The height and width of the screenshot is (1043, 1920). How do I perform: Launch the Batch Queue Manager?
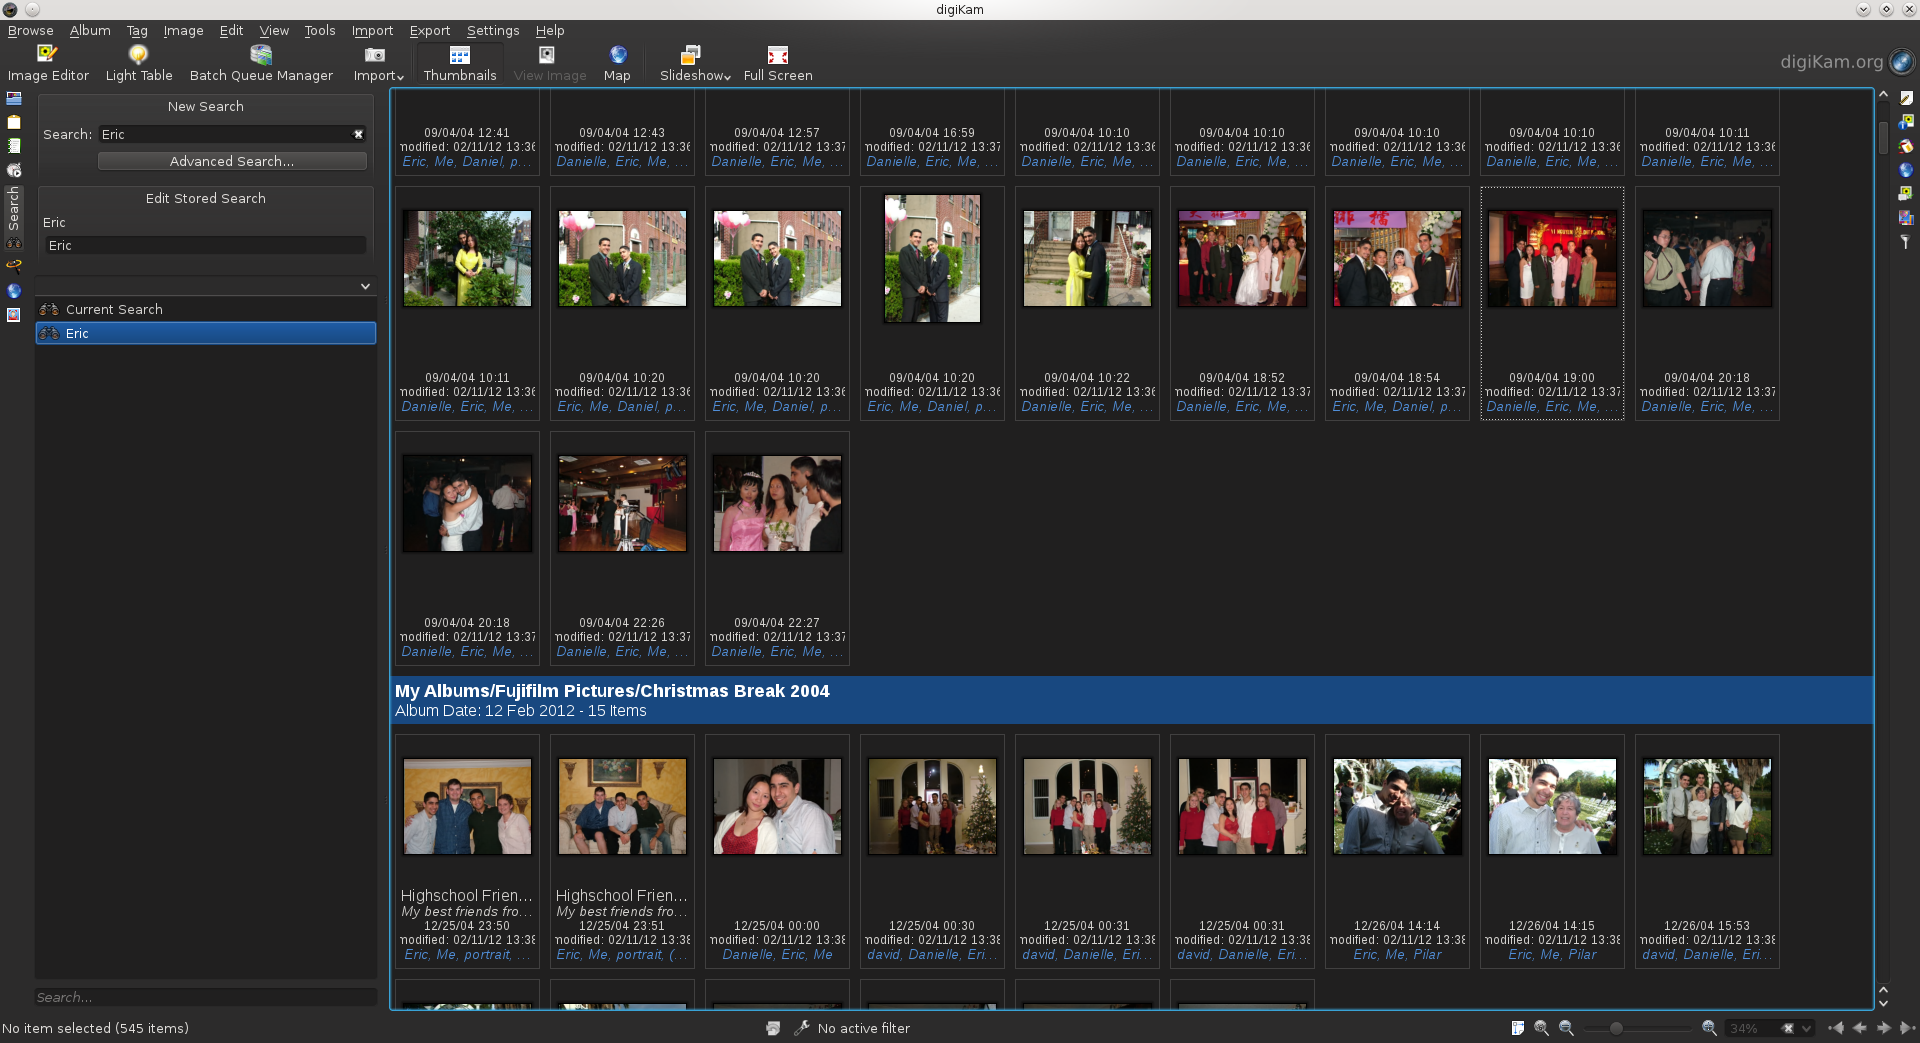point(261,63)
